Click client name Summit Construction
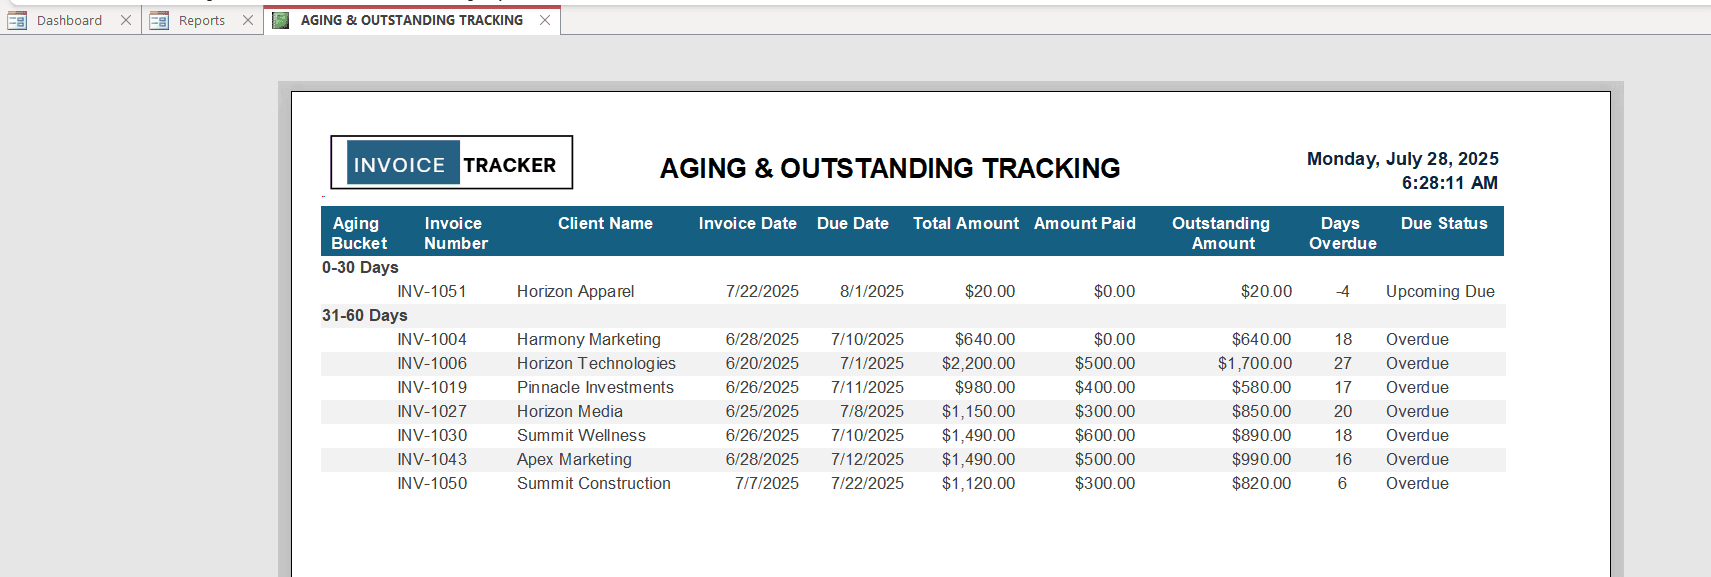The width and height of the screenshot is (1711, 577). click(x=593, y=483)
